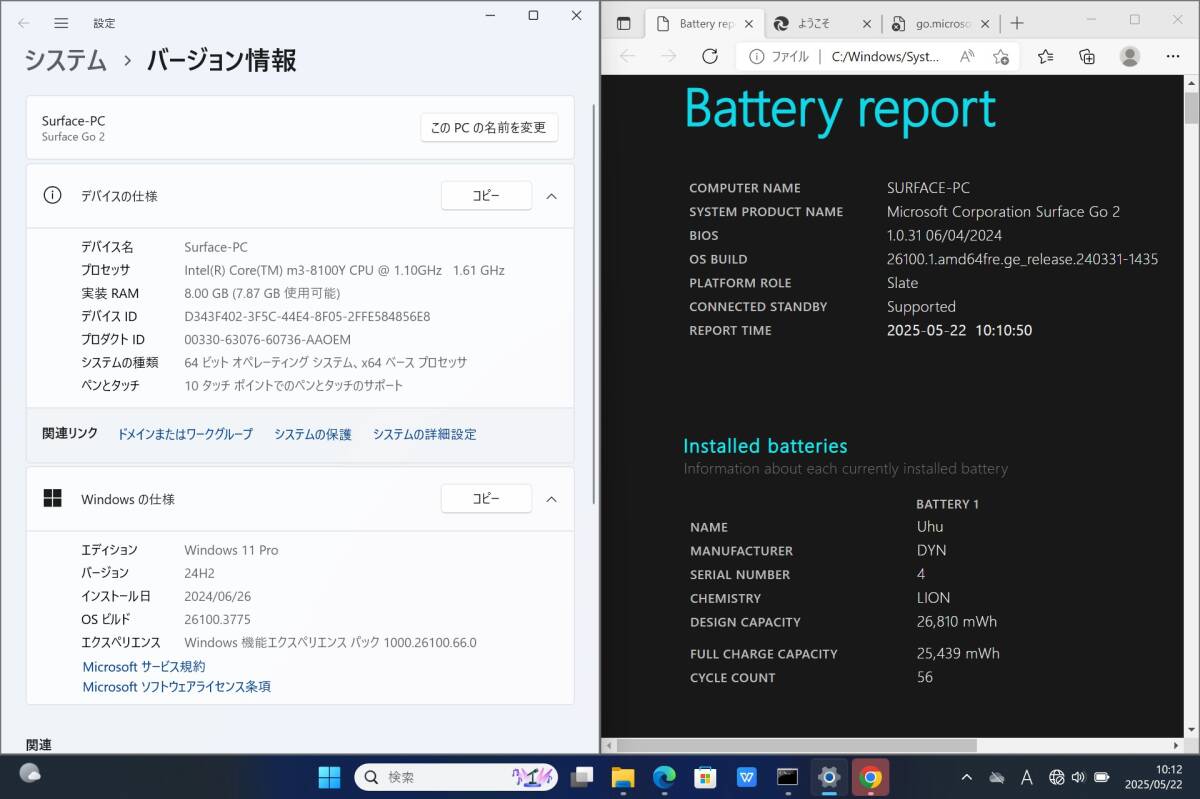Open the weather widget on taskbar

tap(30, 773)
